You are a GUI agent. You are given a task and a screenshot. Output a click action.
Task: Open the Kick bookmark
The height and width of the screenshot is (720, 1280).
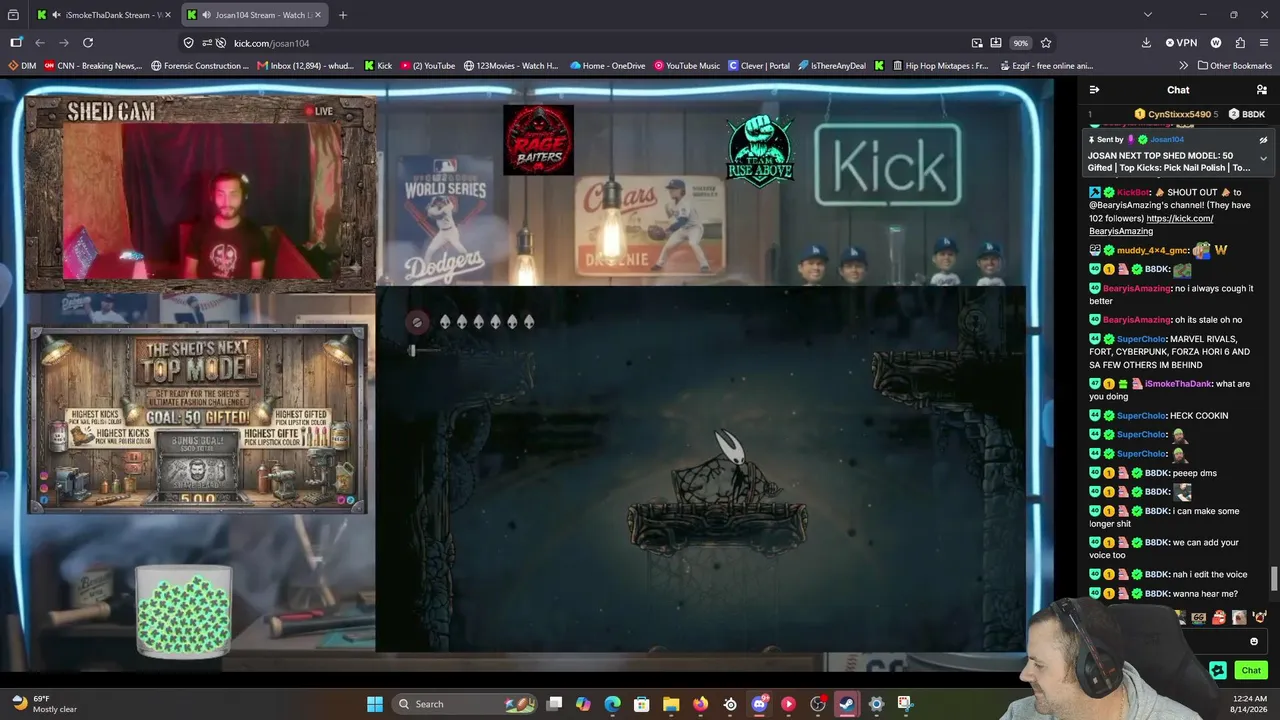coord(378,66)
